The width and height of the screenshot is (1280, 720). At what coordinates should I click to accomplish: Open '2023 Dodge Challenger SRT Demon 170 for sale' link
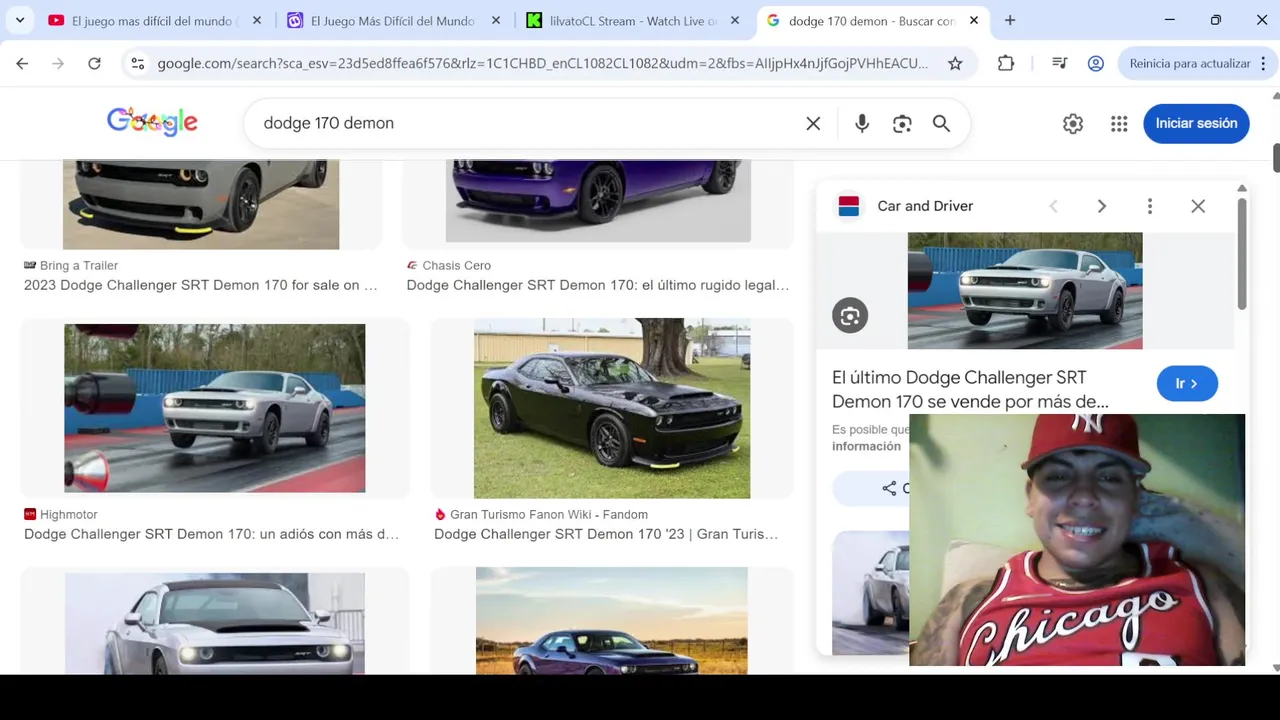tap(200, 285)
